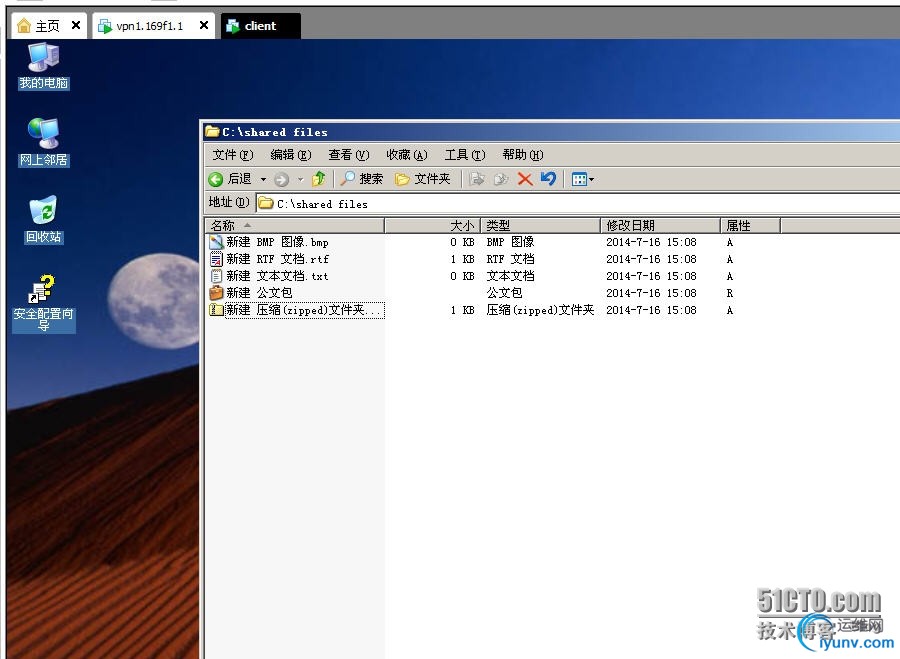The width and height of the screenshot is (900, 659).
Task: Open the 工具(T) menu
Action: point(464,155)
